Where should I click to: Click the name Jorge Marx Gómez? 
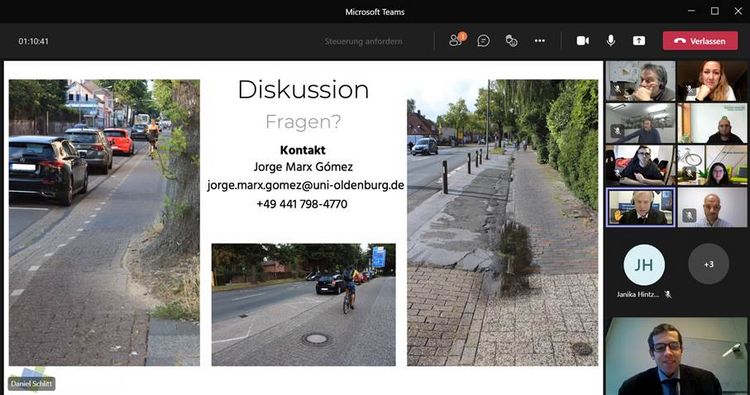303,167
